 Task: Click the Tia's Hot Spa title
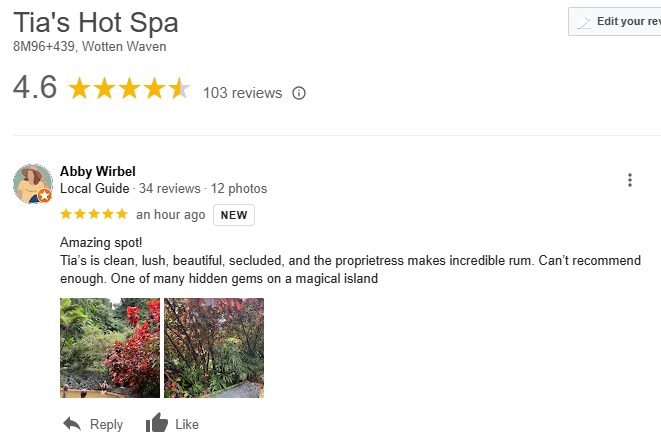click(96, 21)
